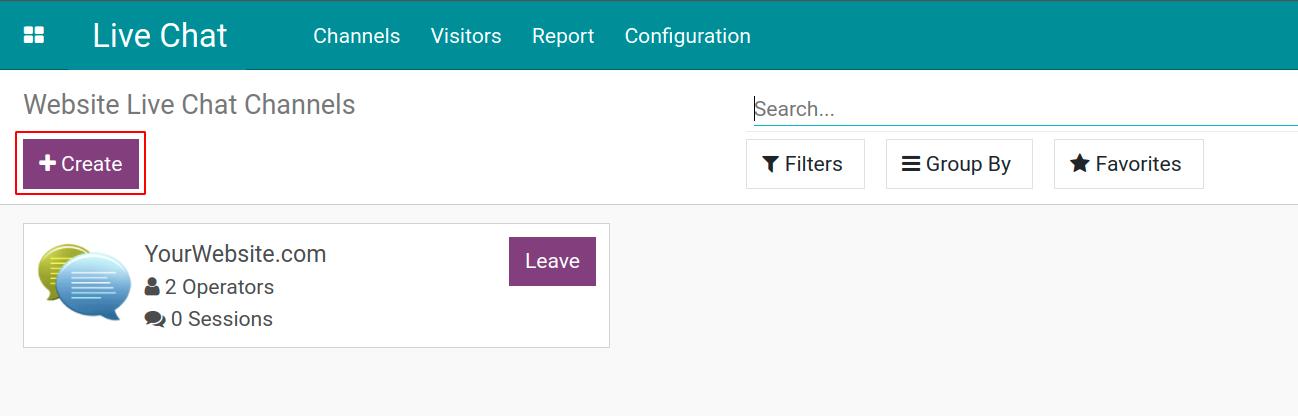Click the hamburger icon in Group By
The width and height of the screenshot is (1298, 416).
[x=911, y=164]
